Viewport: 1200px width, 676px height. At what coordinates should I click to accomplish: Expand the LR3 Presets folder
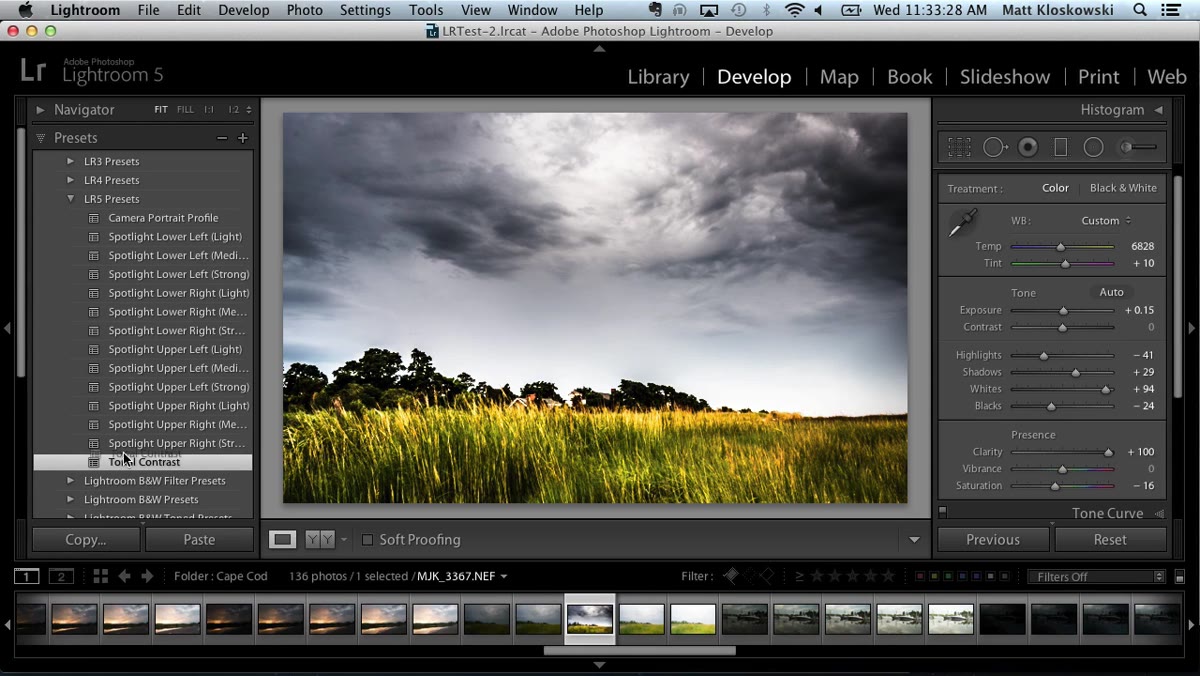(70, 161)
